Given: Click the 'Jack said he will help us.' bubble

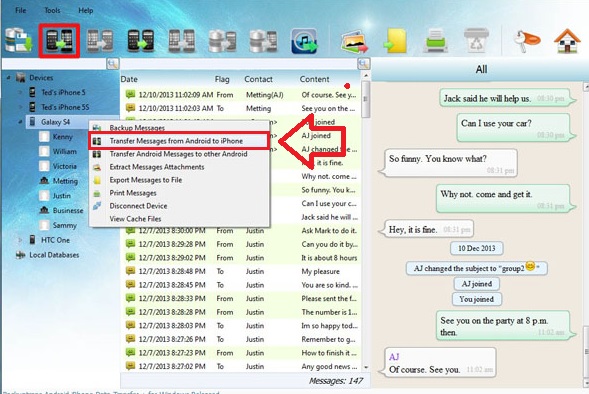Looking at the screenshot, I should [507, 98].
